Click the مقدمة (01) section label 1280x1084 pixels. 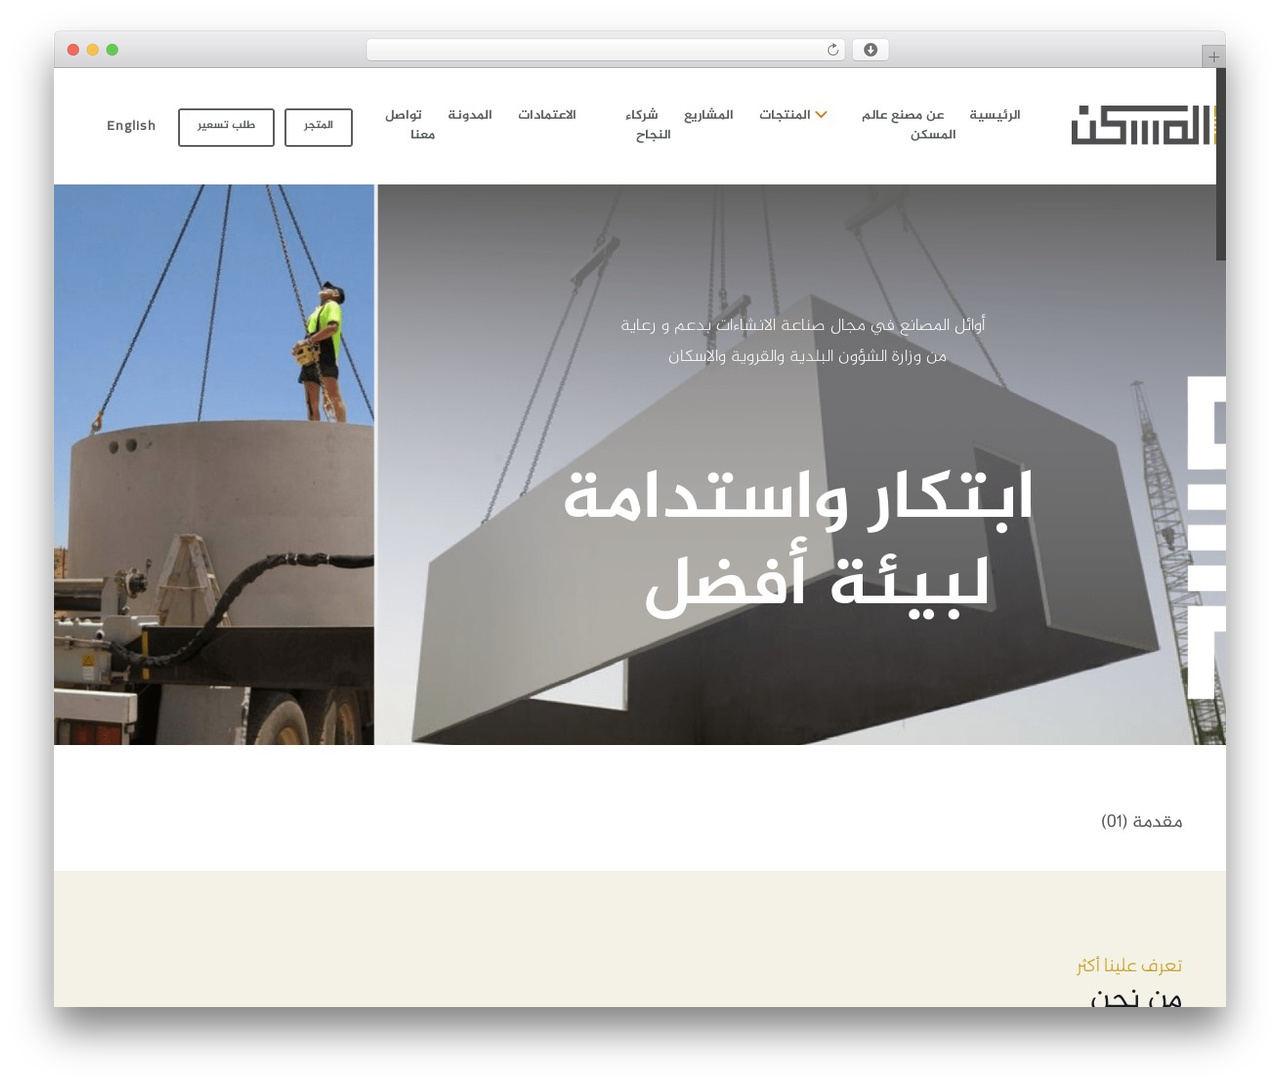click(1141, 821)
